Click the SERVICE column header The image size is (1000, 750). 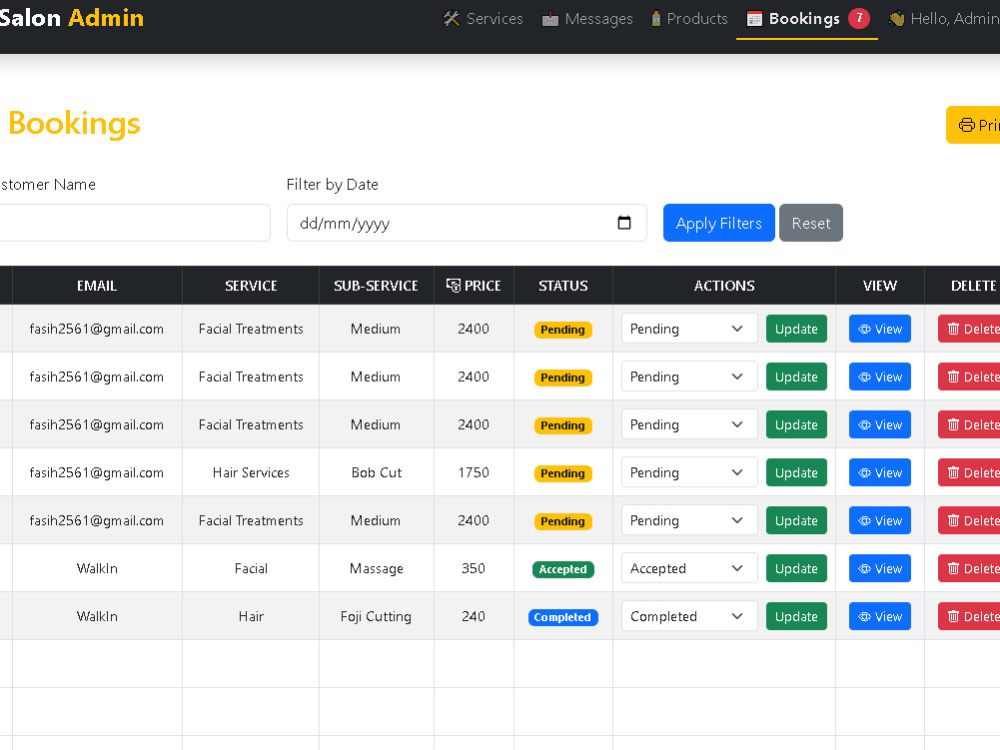point(251,286)
